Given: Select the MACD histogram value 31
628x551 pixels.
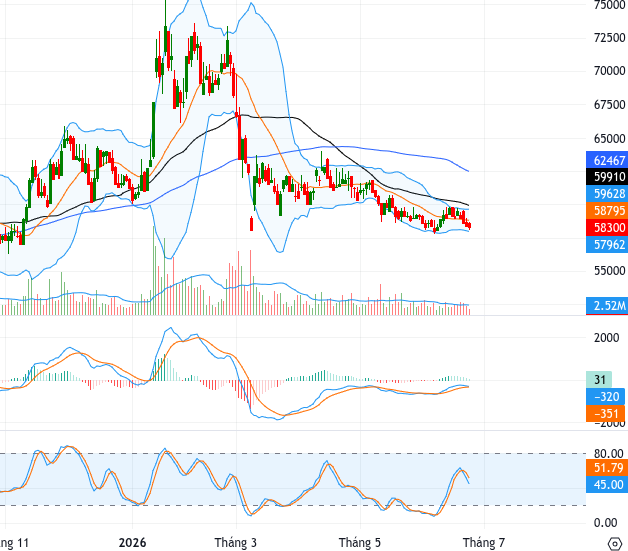Looking at the screenshot, I should point(599,380).
